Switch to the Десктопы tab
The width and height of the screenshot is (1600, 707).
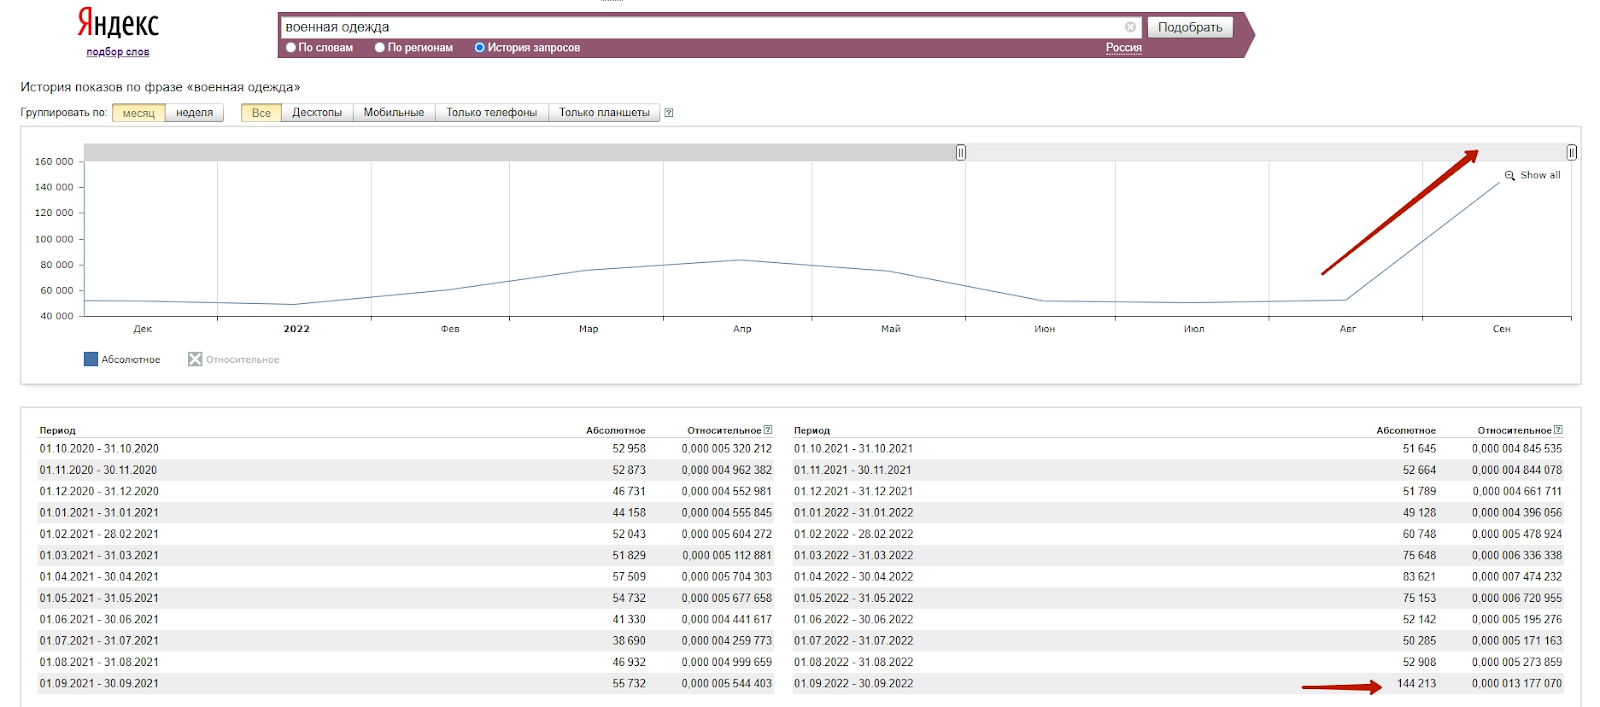(x=317, y=113)
